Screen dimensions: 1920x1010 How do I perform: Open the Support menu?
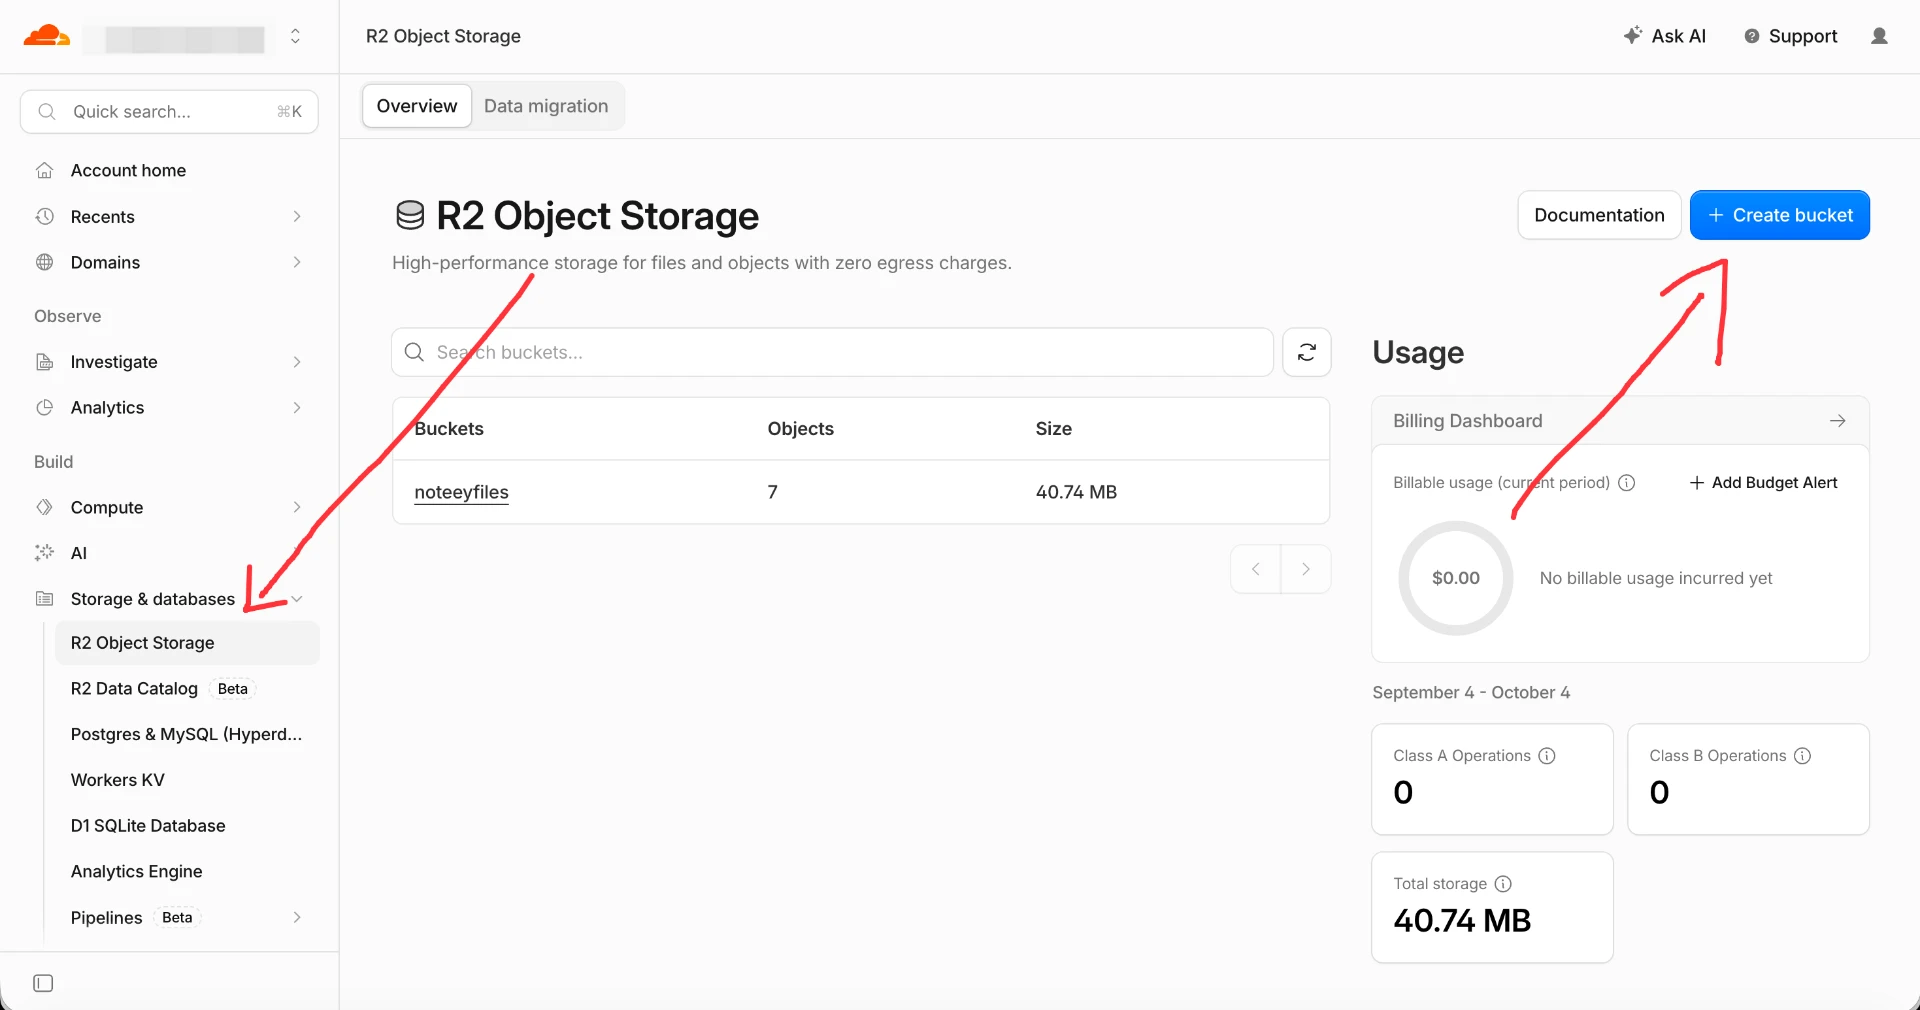click(x=1791, y=36)
